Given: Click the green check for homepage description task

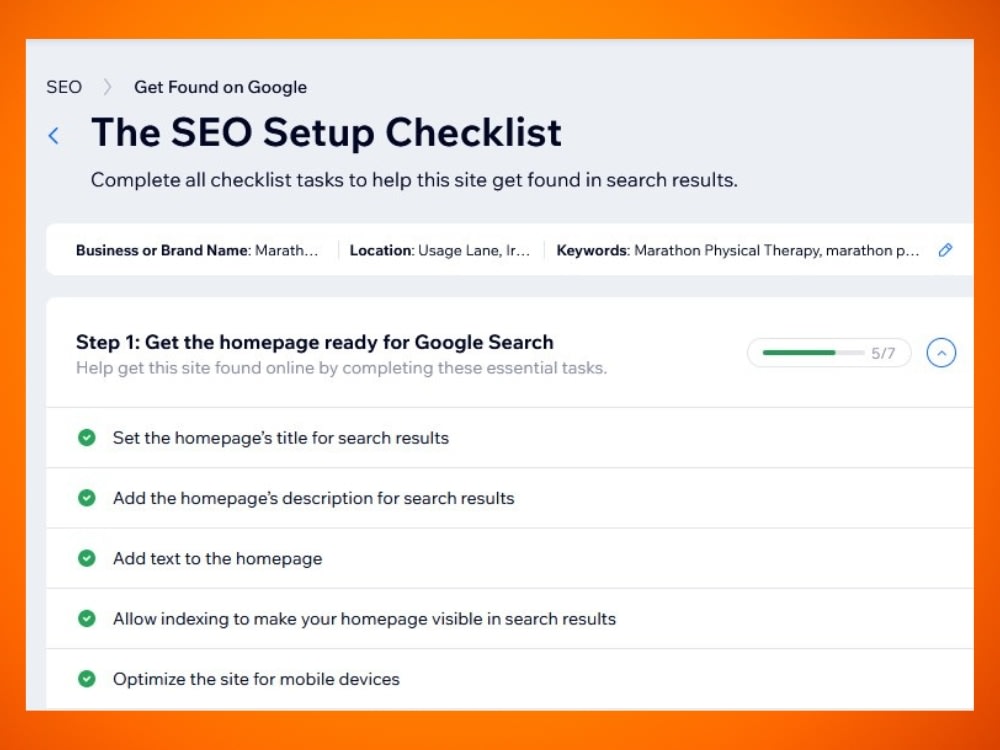Looking at the screenshot, I should tap(87, 497).
